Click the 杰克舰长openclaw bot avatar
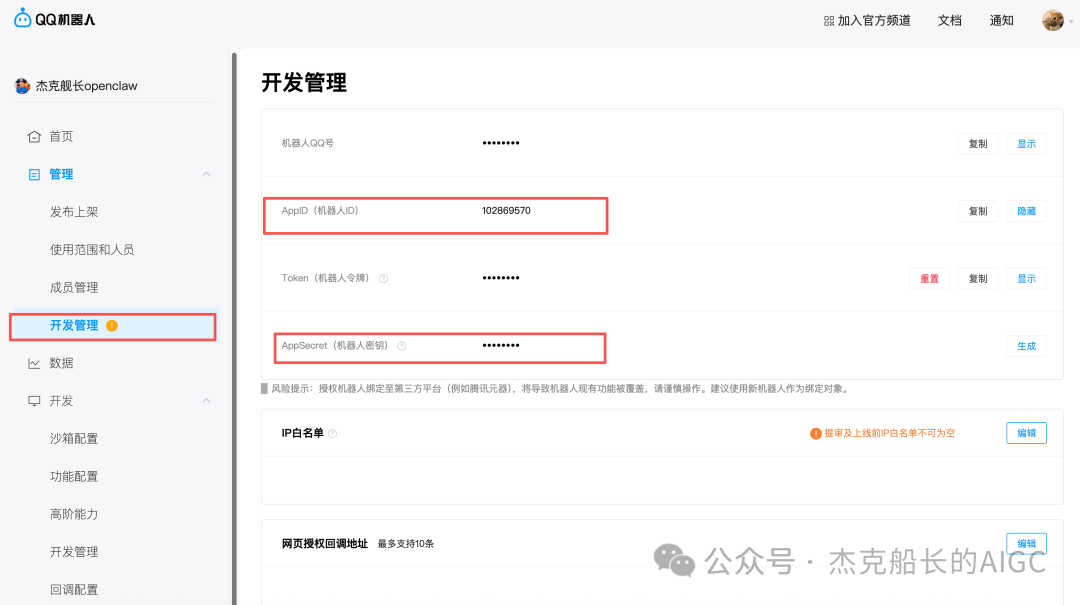The height and width of the screenshot is (605, 1080). pyautogui.click(x=23, y=86)
